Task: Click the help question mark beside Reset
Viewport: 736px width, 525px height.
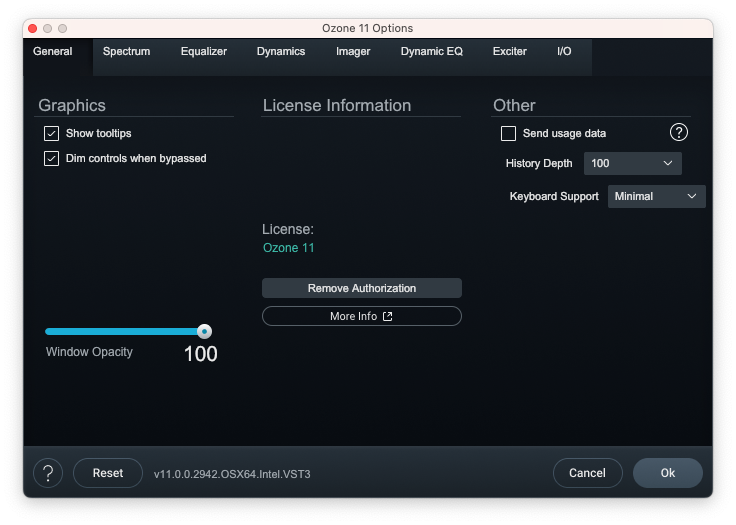Action: click(x=48, y=473)
